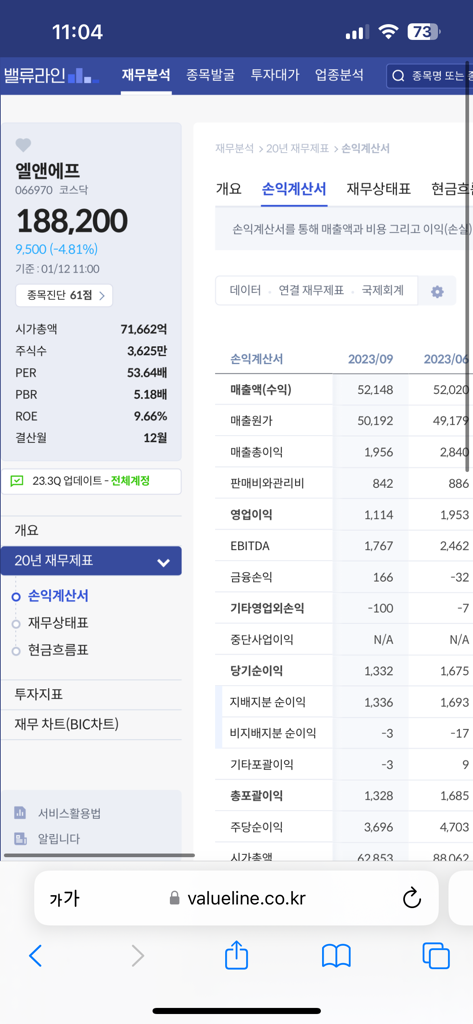Tap Safari's share icon
Image resolution: width=473 pixels, height=1024 pixels.
236,956
